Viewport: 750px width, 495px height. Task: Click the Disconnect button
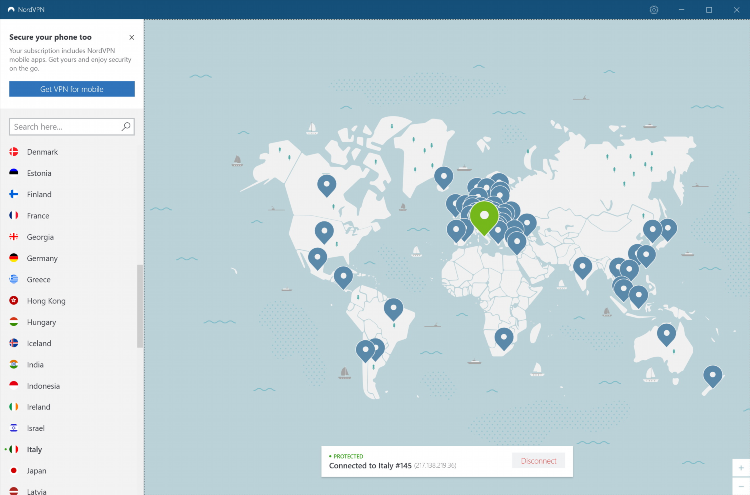point(538,461)
